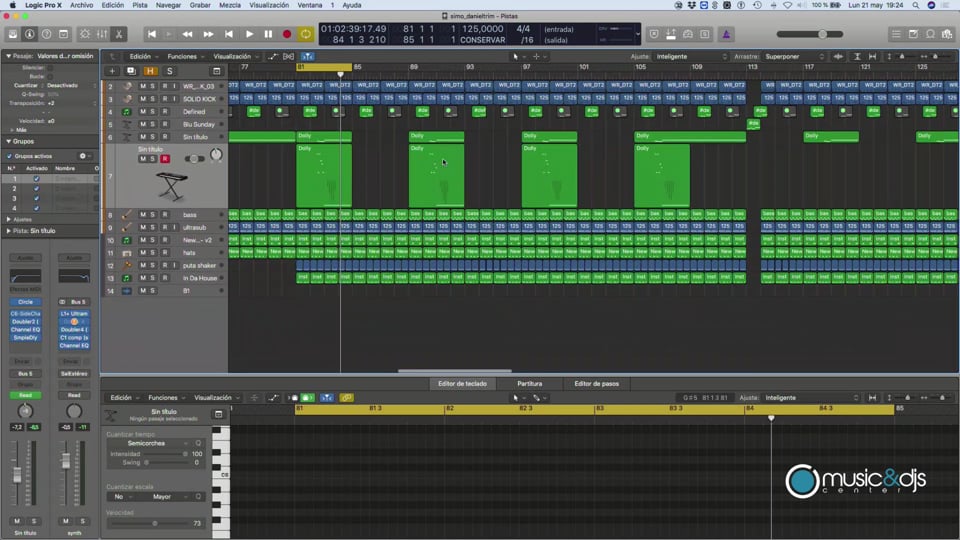Mute the synth channel strip
The width and height of the screenshot is (960, 540).
click(x=66, y=521)
